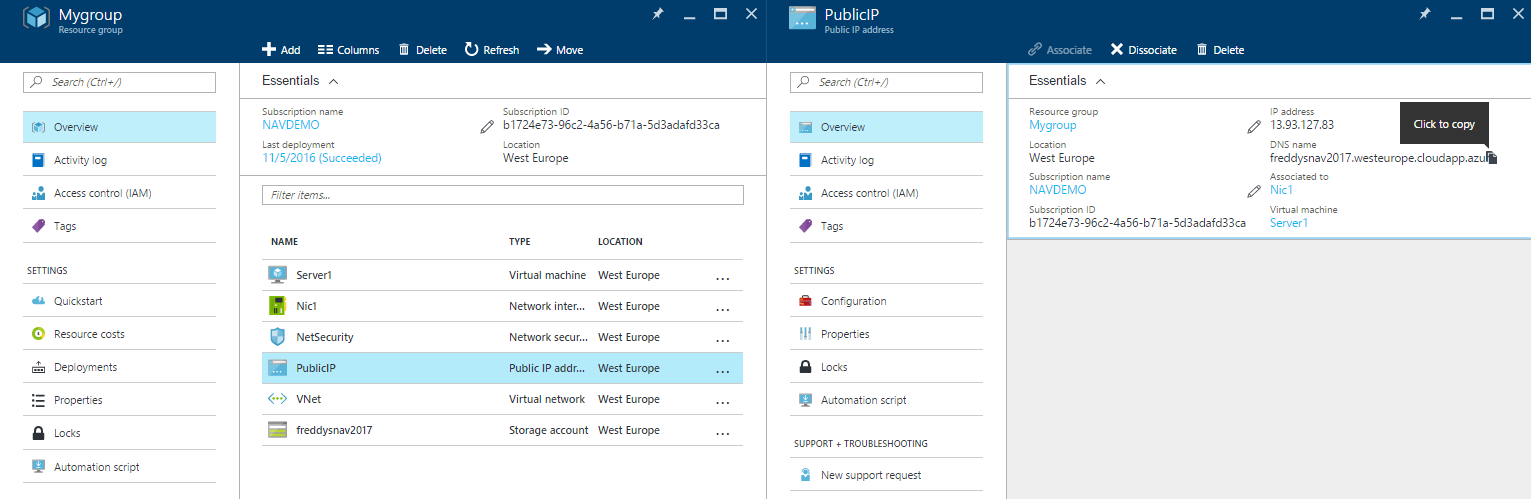Image resolution: width=1531 pixels, height=499 pixels.
Task: Click the copy icon beside DNS name
Action: 1491,158
